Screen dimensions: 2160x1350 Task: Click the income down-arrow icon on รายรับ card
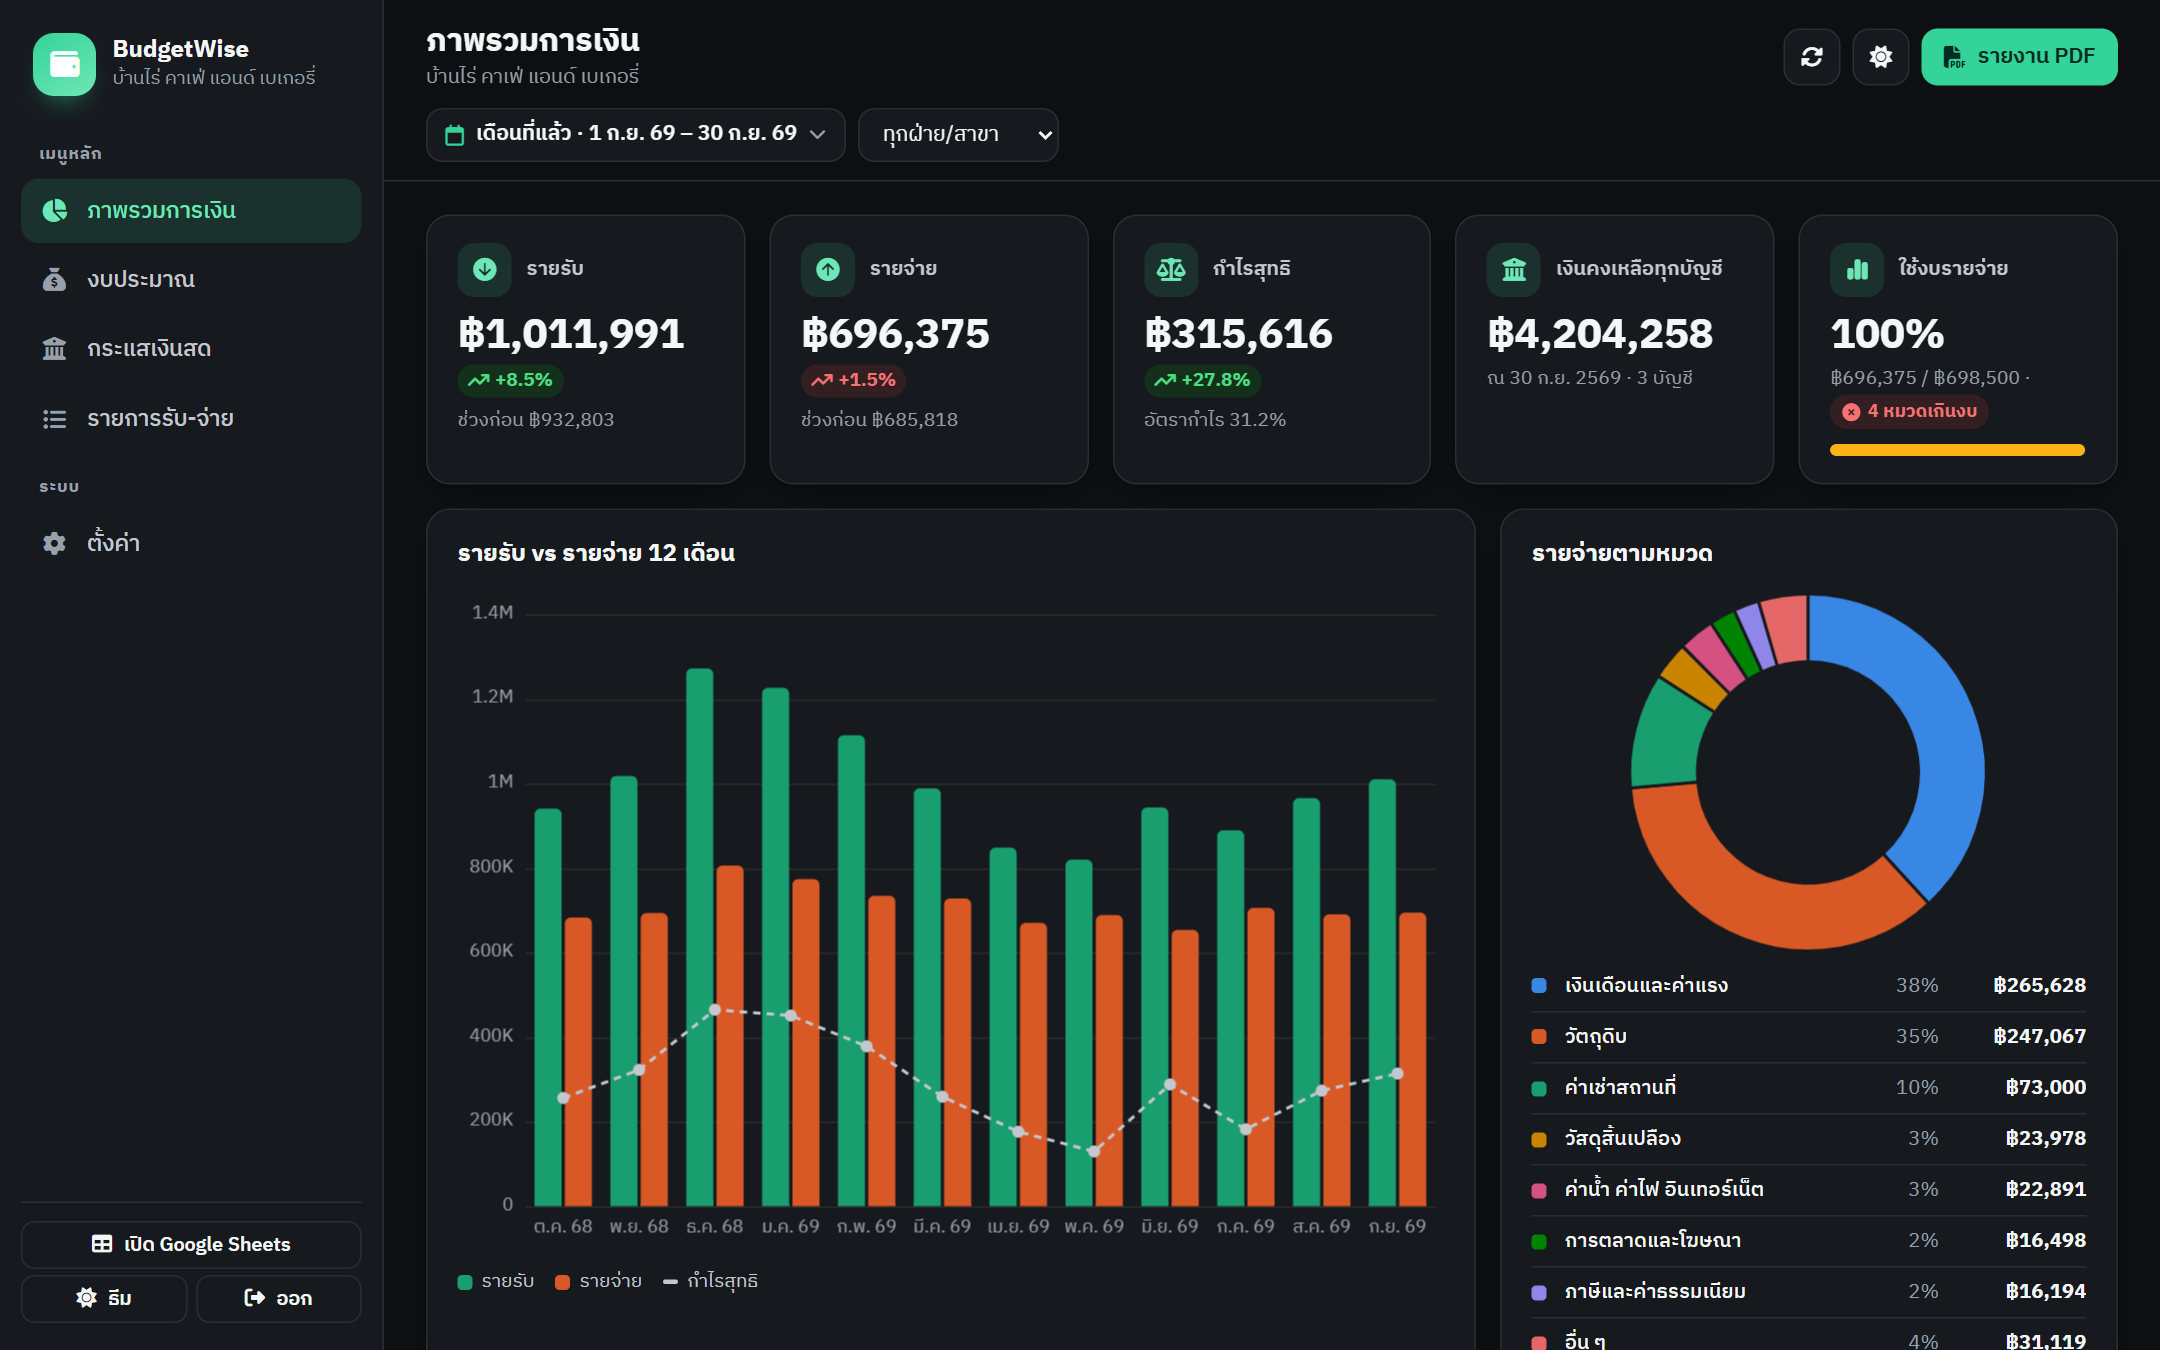coord(485,269)
